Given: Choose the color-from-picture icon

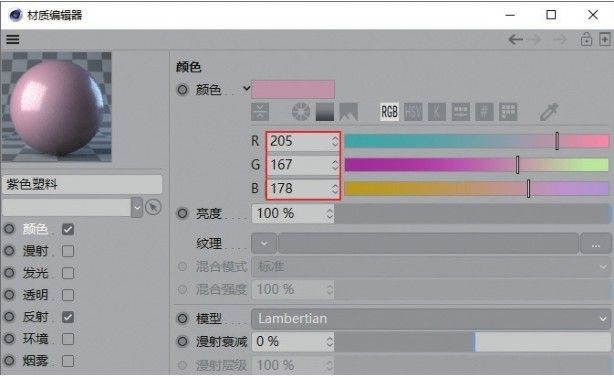Looking at the screenshot, I should 349,112.
